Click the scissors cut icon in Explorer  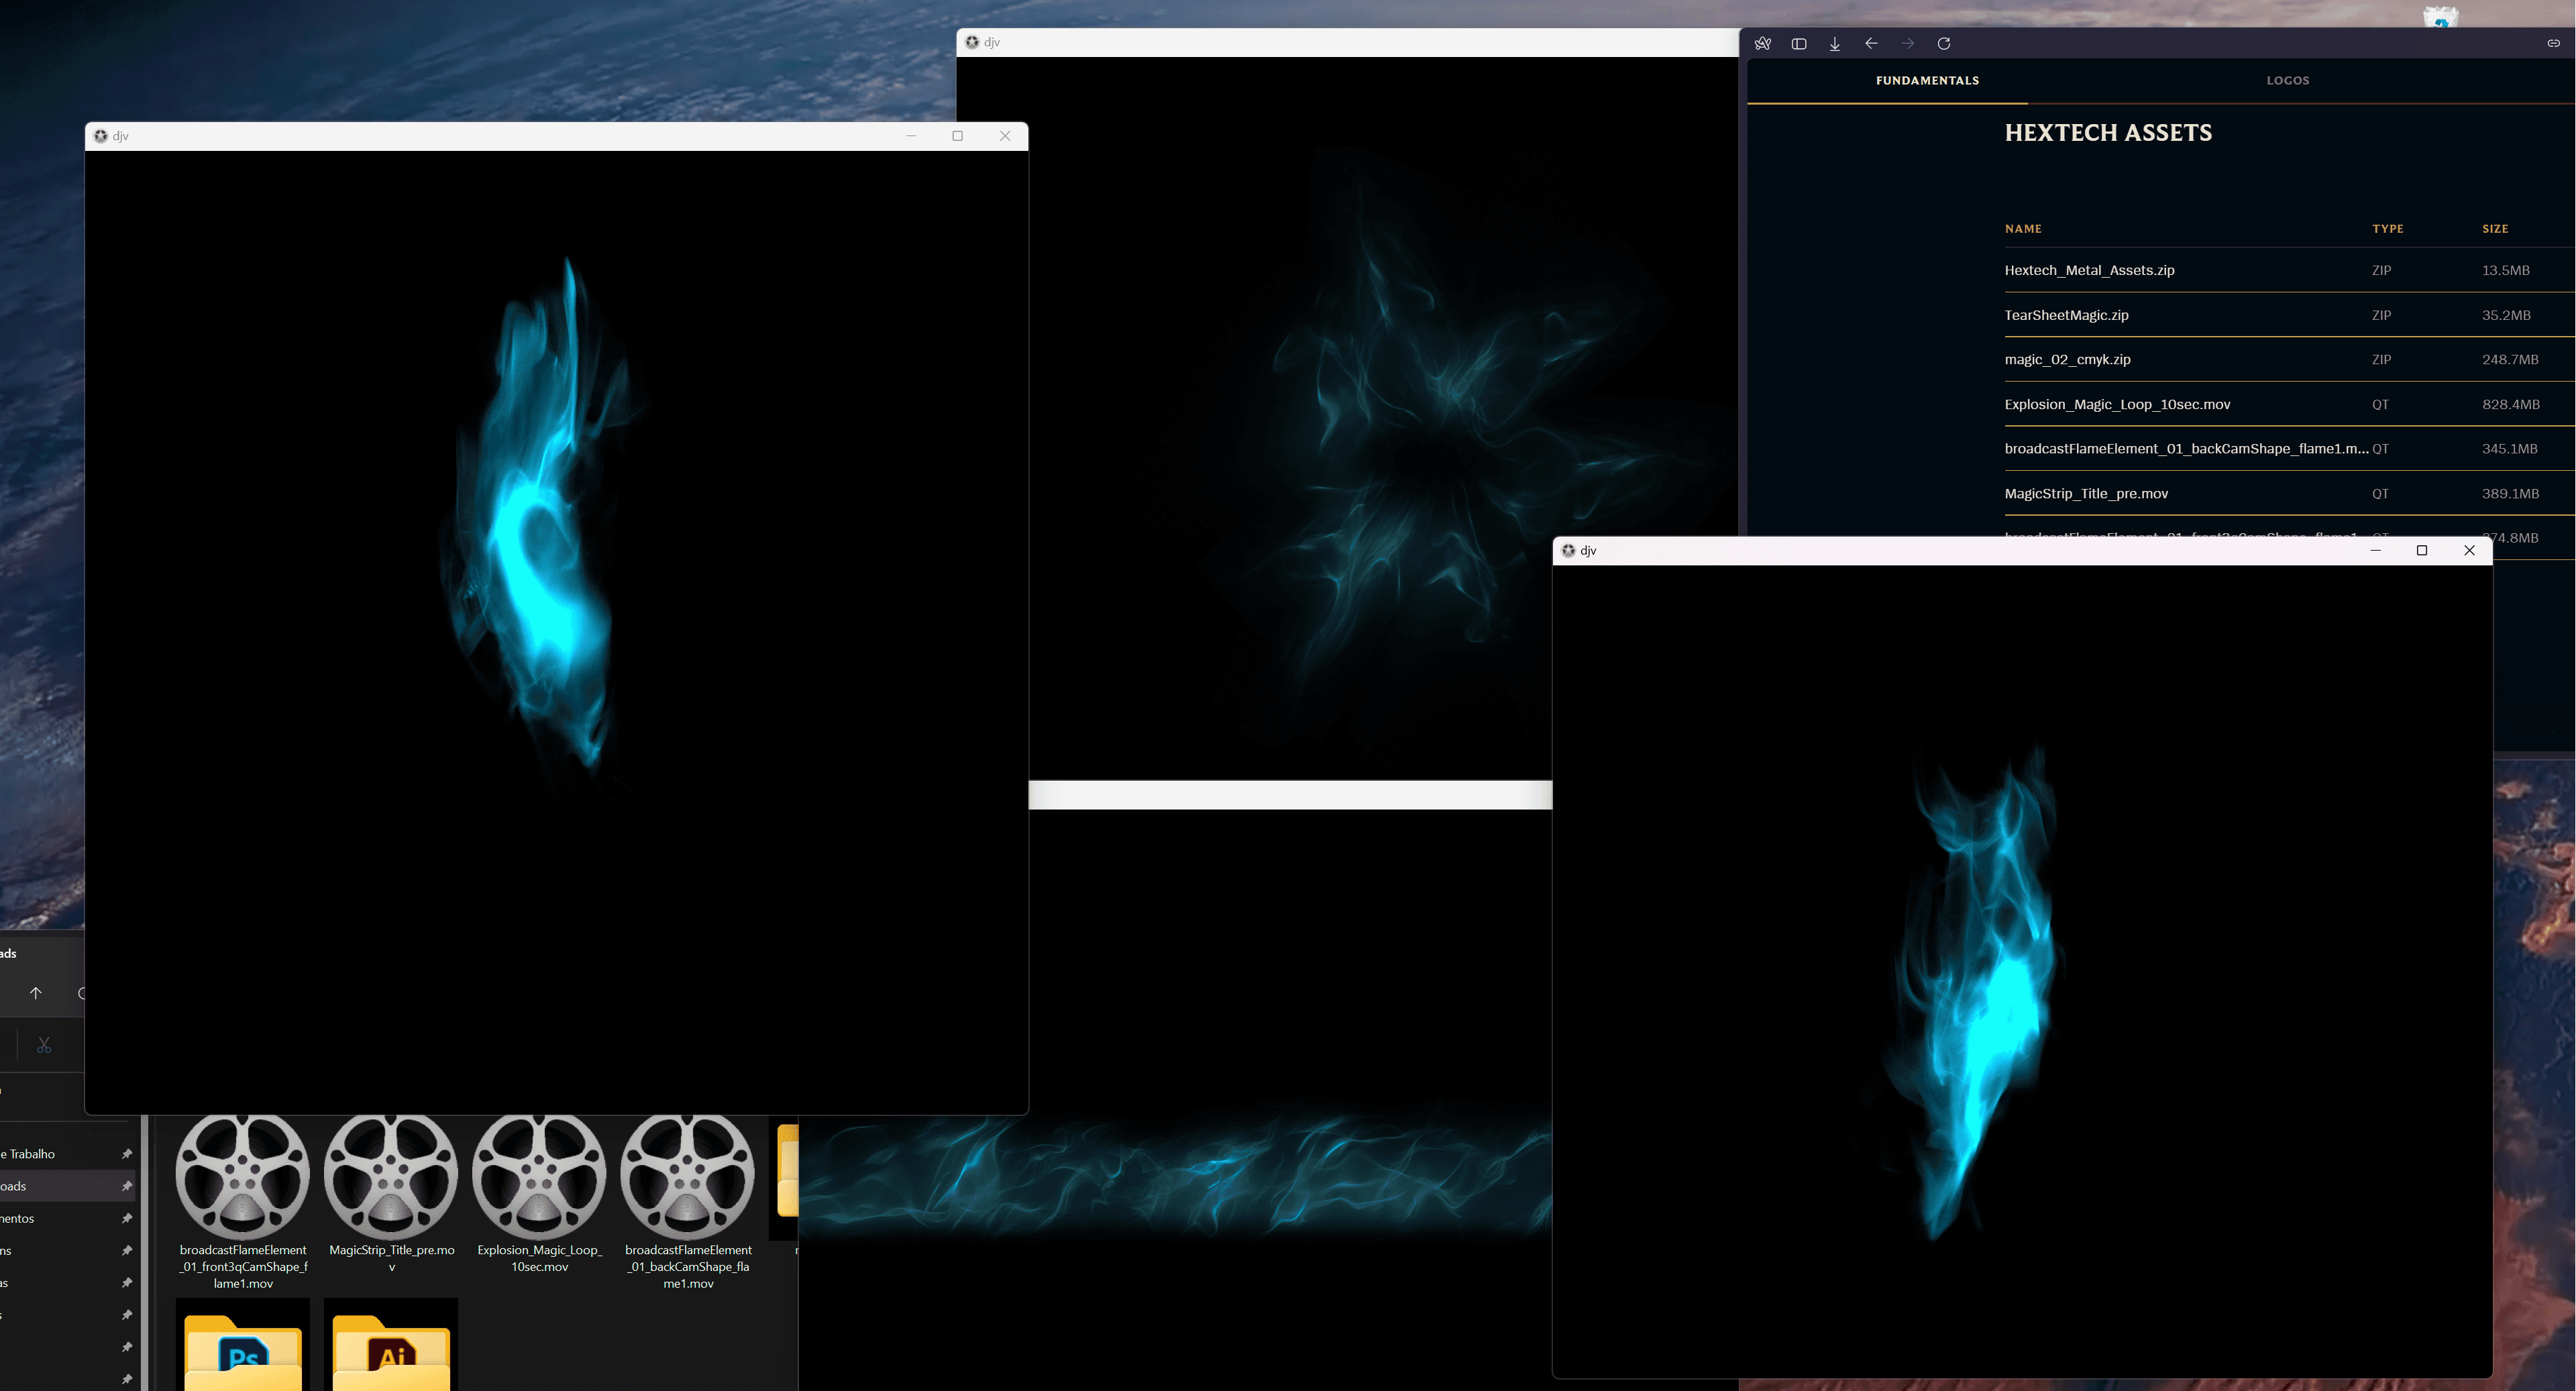[44, 1045]
